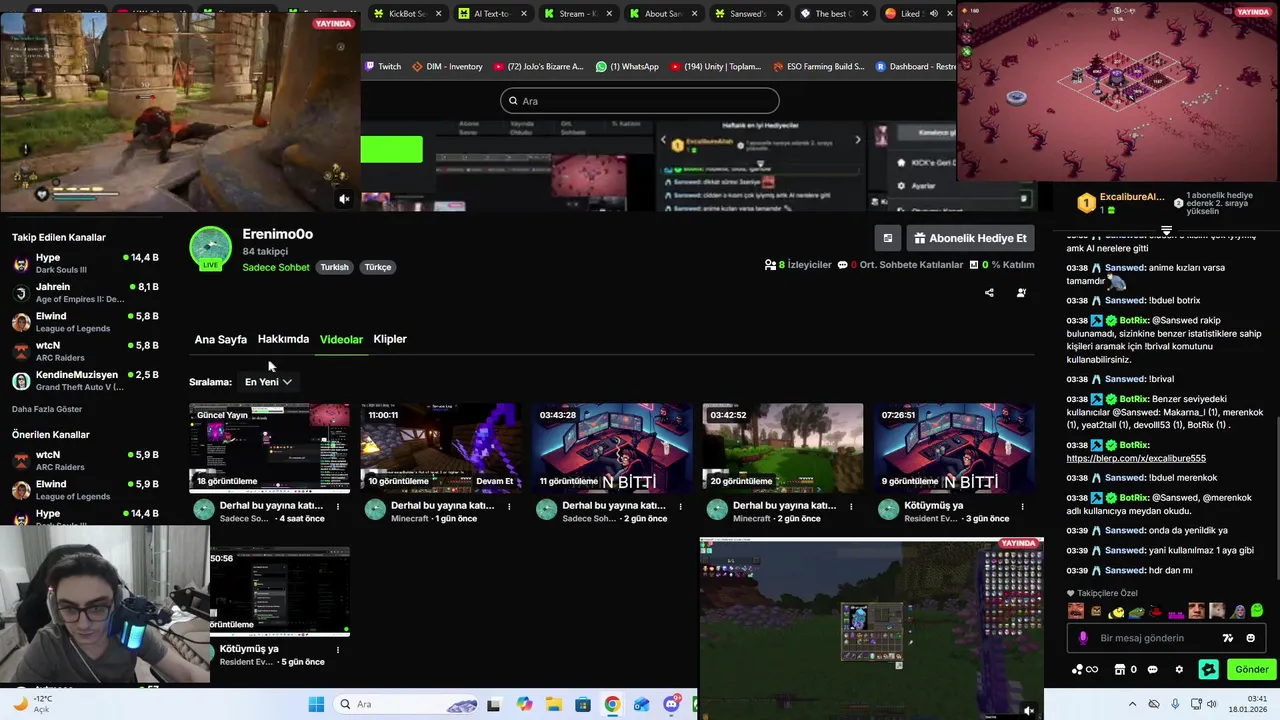1280x720 pixels.
Task: Click the teal BotRix badge button beside Gönder
Action: [x=1209, y=669]
